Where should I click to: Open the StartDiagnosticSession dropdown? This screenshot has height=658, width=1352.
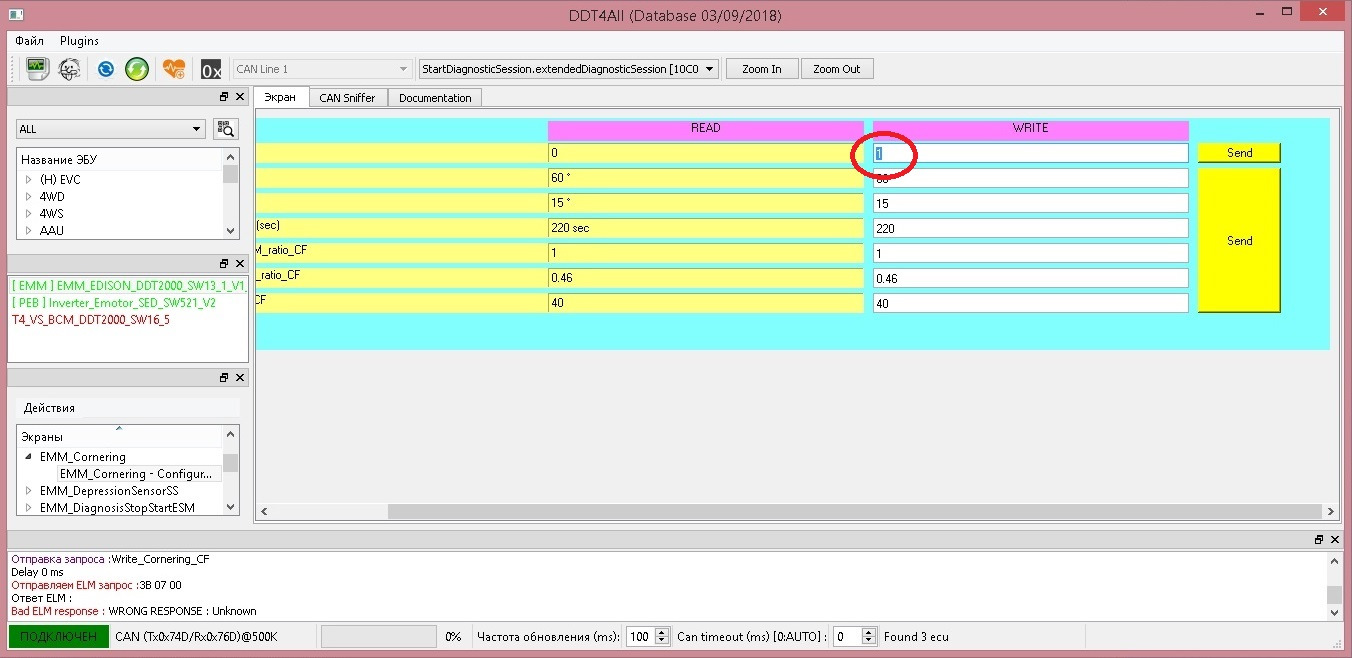[568, 69]
